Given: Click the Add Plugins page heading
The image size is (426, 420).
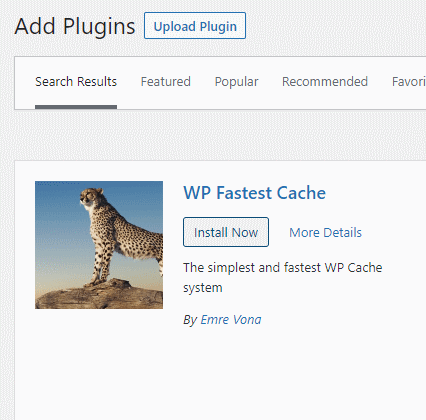Looking at the screenshot, I should [x=75, y=26].
